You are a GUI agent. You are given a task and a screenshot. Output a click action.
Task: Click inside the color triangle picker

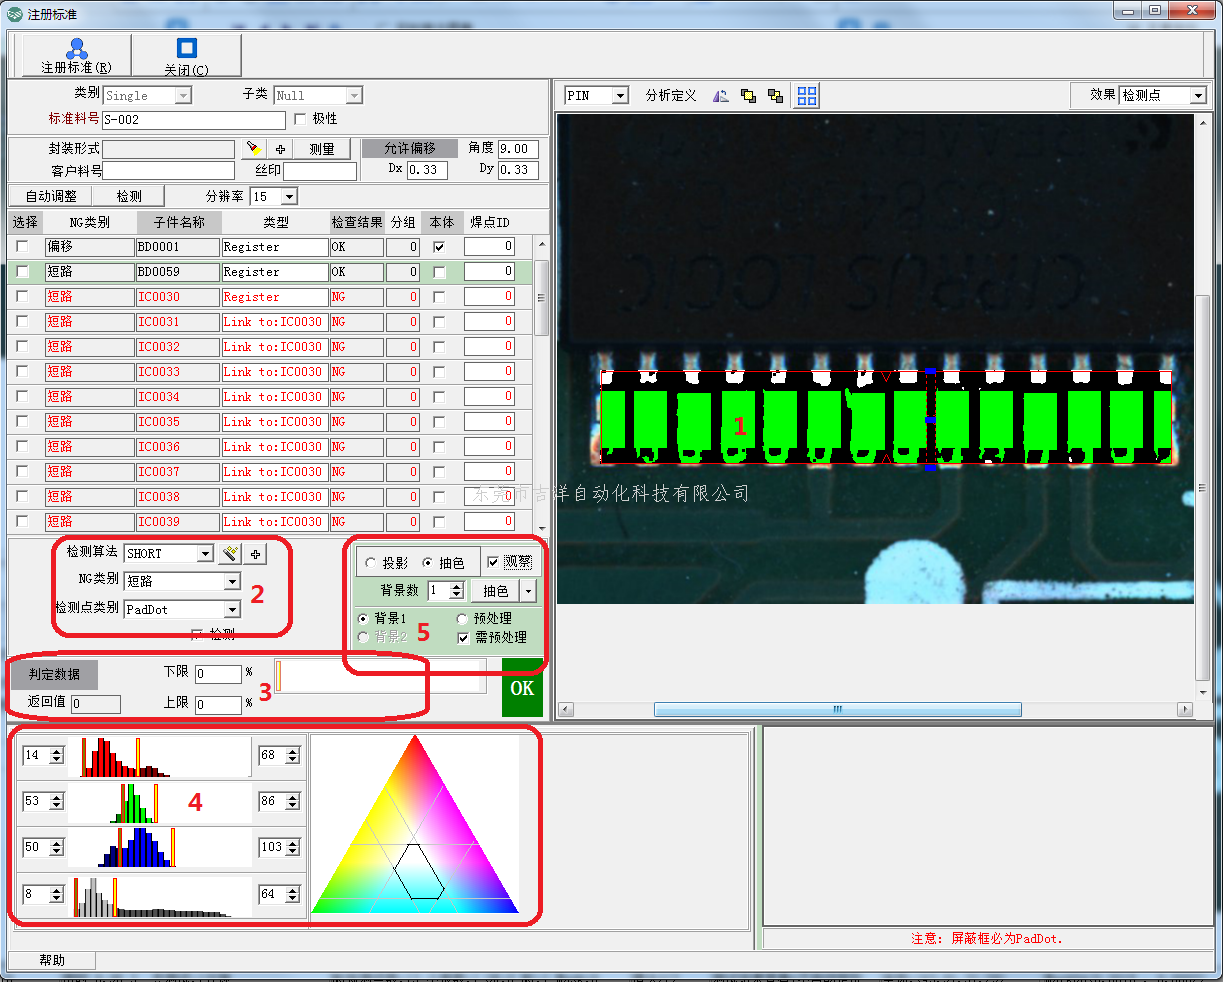point(415,840)
